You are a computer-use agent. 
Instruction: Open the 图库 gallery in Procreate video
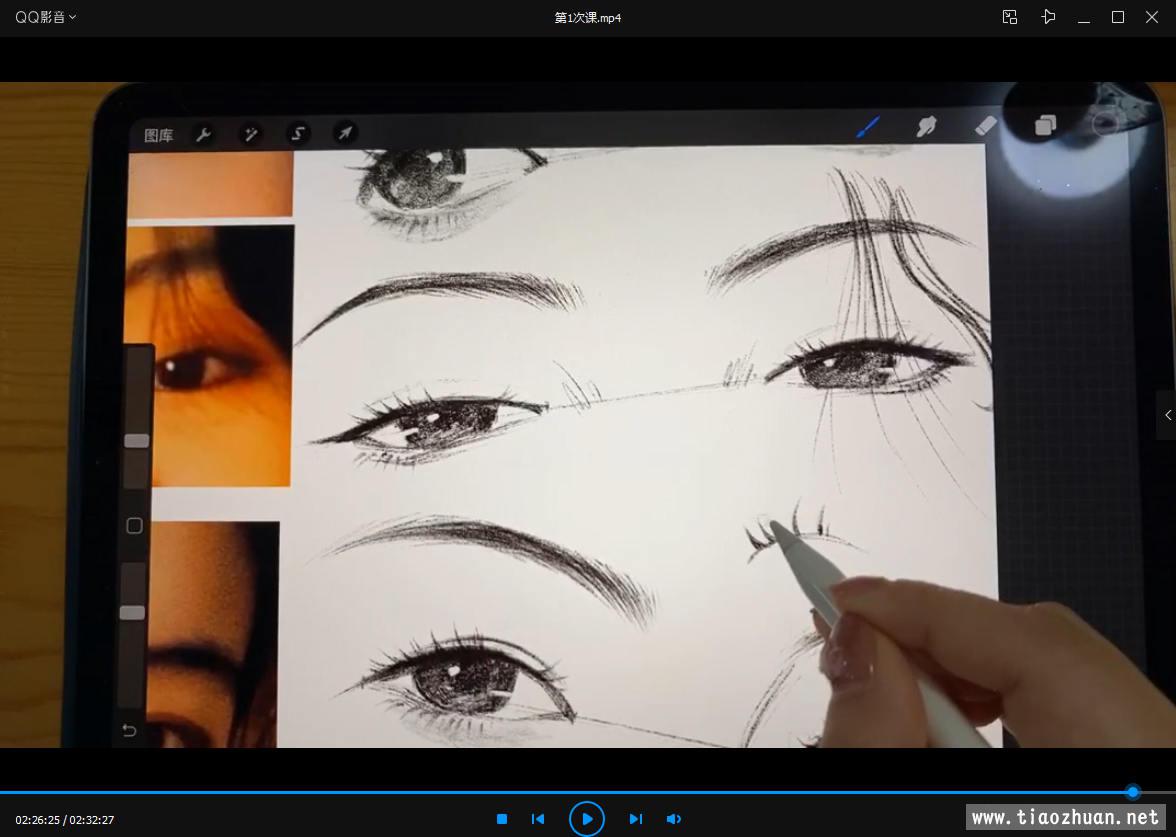tap(158, 135)
